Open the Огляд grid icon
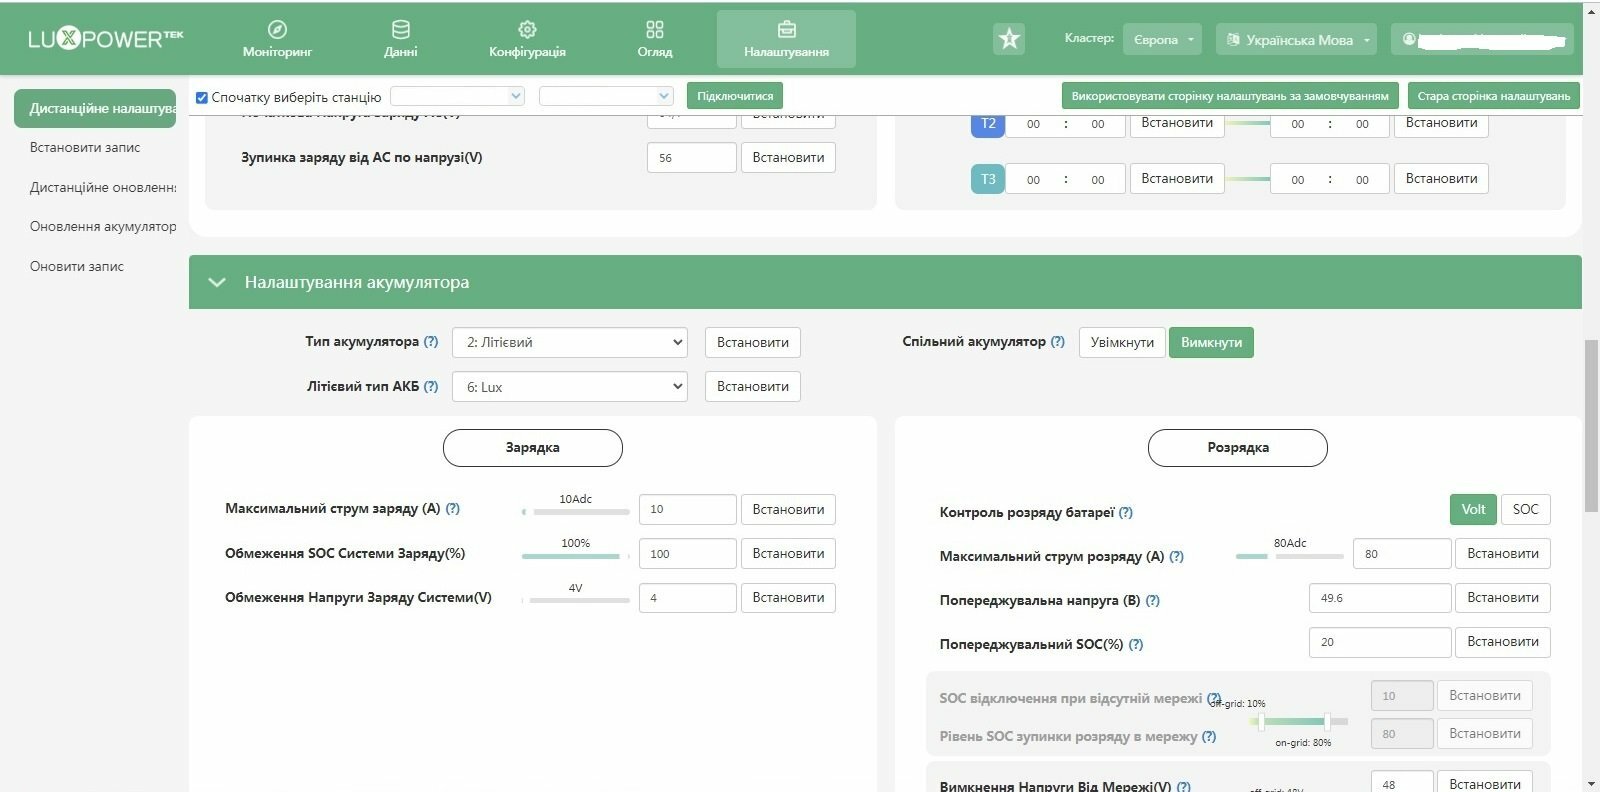This screenshot has width=1600, height=792. point(655,29)
